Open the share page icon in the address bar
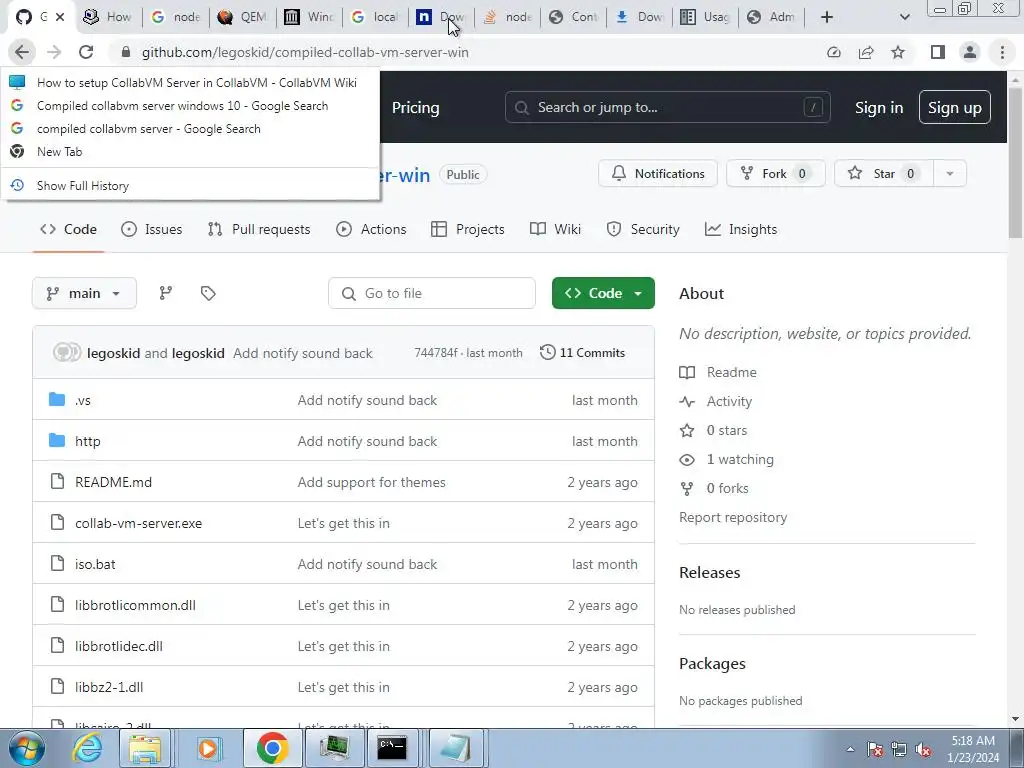 pyautogui.click(x=866, y=52)
